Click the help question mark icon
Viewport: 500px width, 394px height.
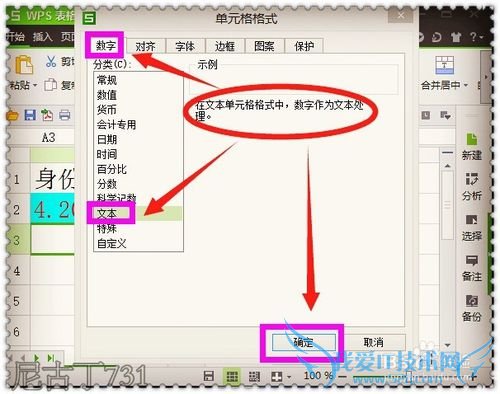point(474,37)
